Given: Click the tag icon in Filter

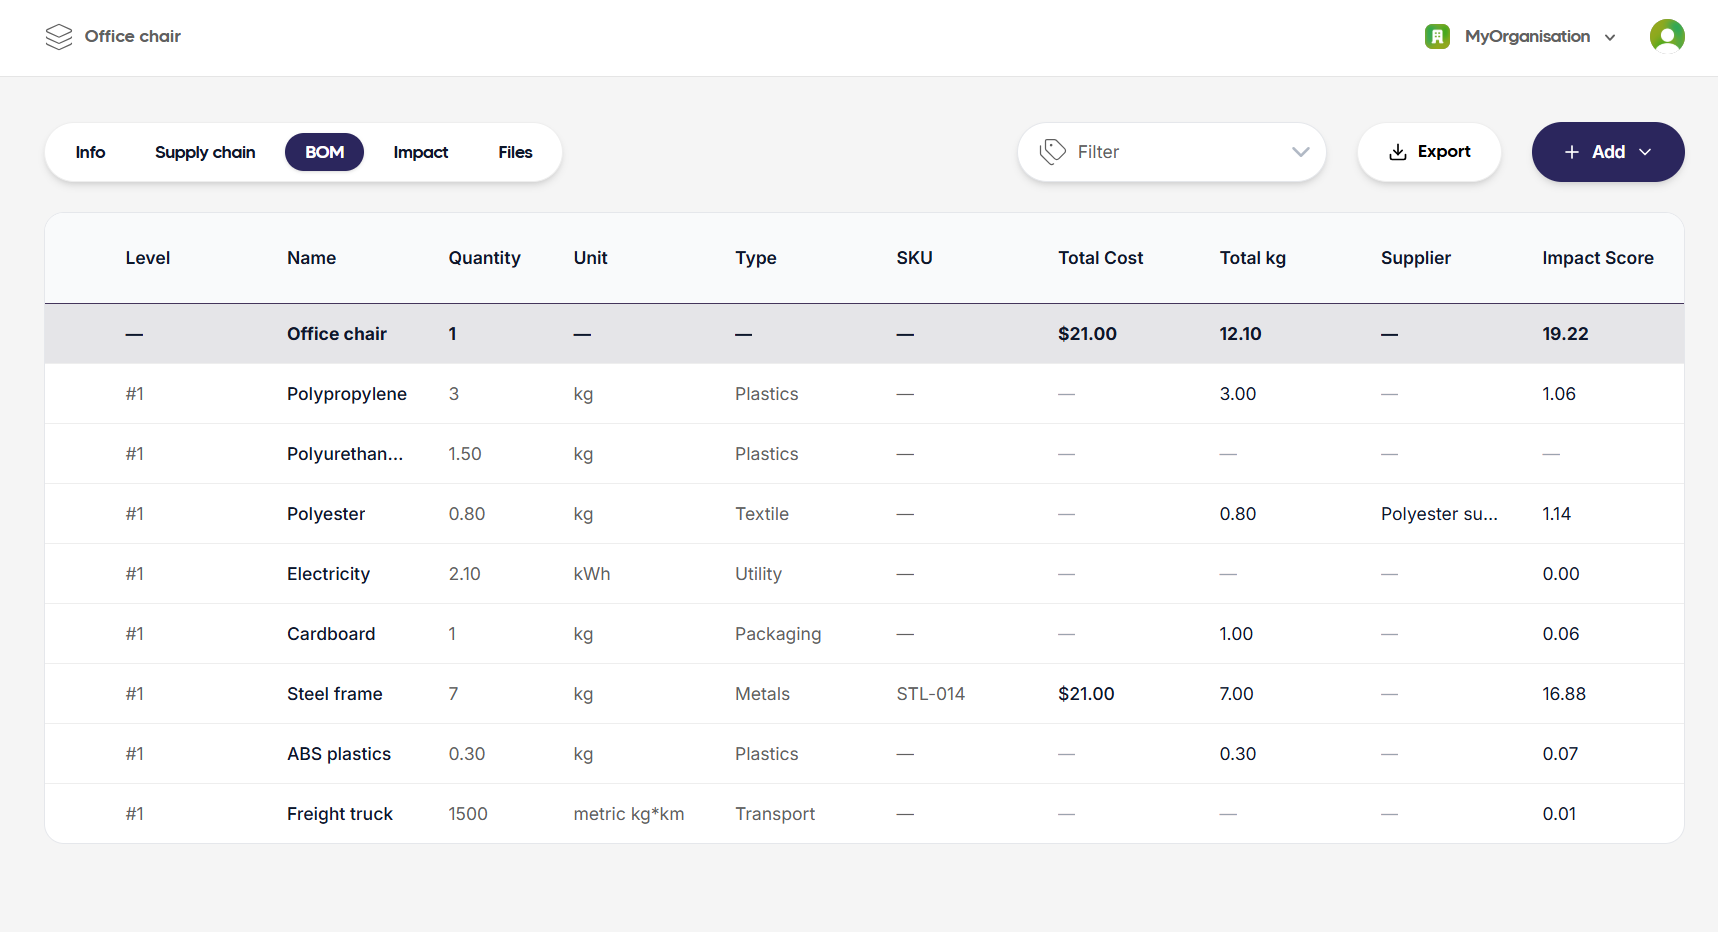Looking at the screenshot, I should pyautogui.click(x=1053, y=152).
